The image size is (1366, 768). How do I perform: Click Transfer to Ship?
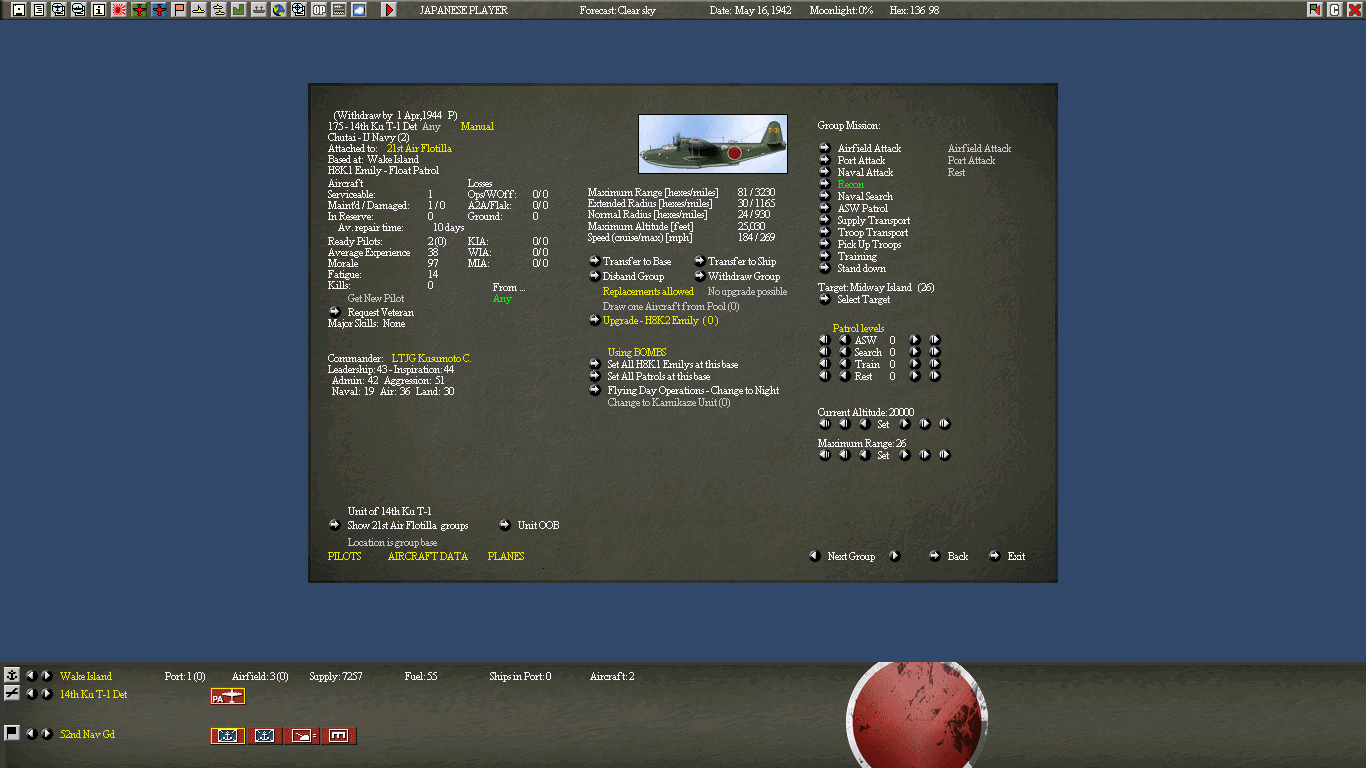[x=700, y=261]
